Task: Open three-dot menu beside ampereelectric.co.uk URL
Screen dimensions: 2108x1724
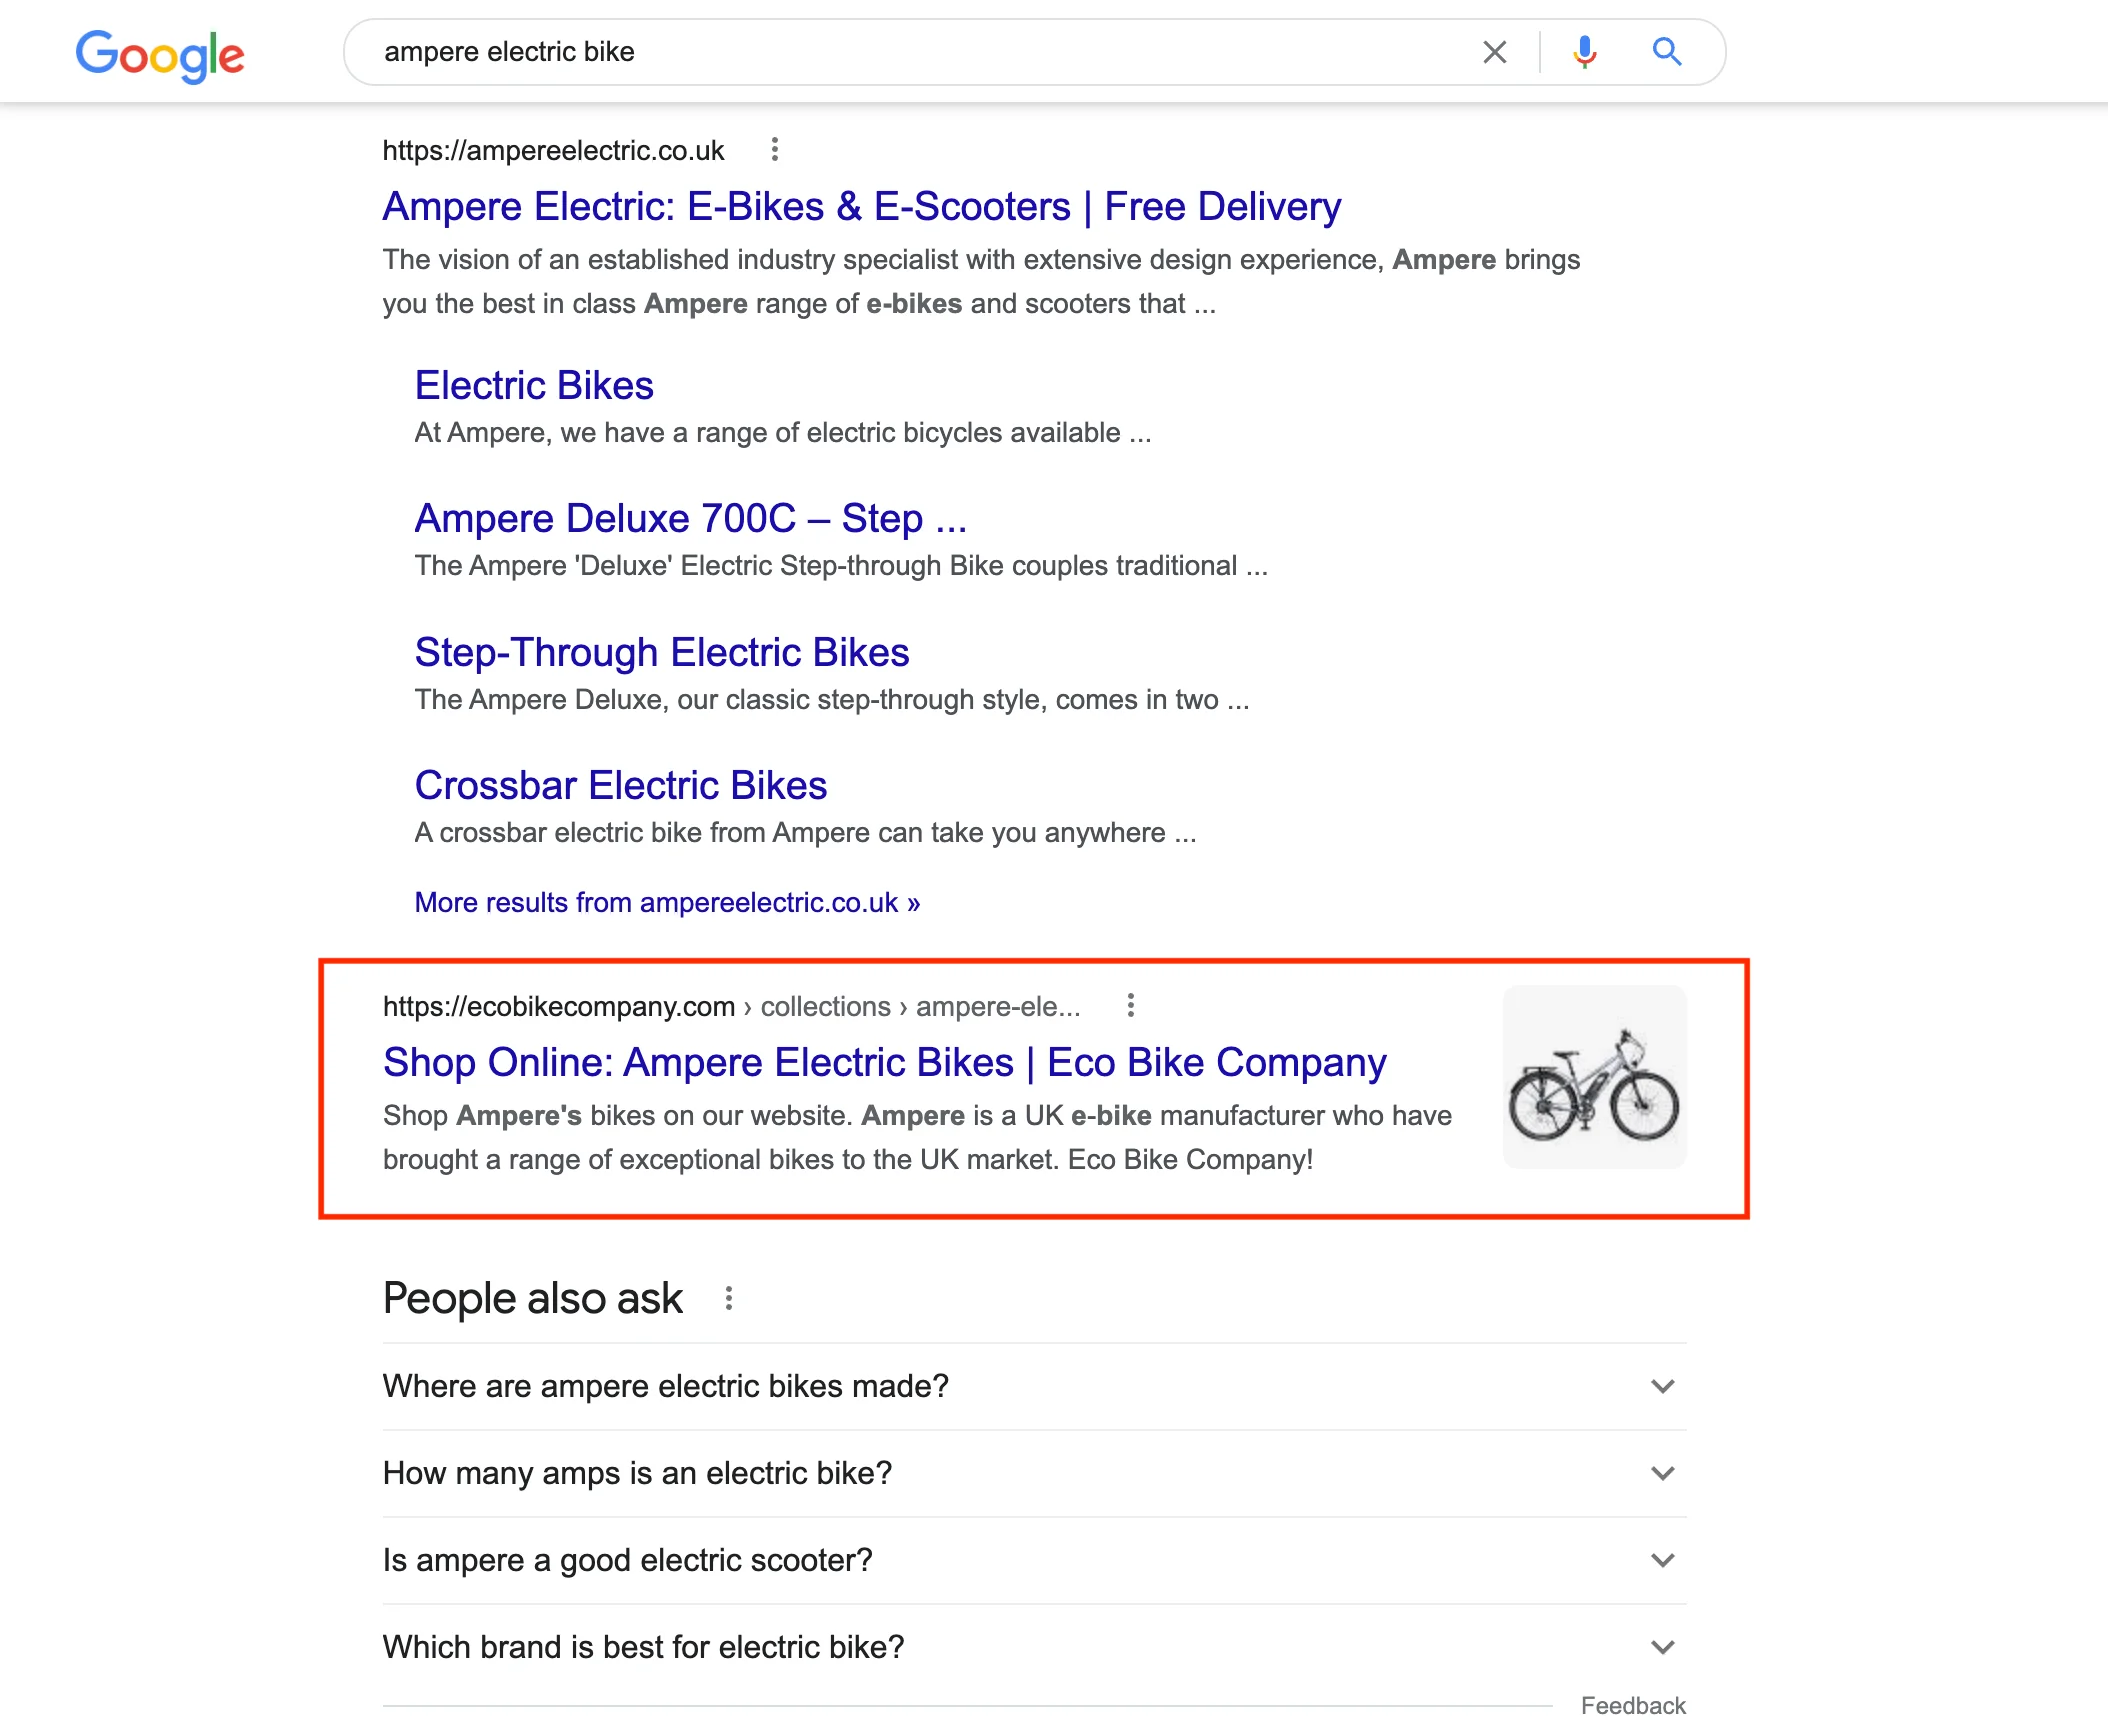Action: point(774,150)
